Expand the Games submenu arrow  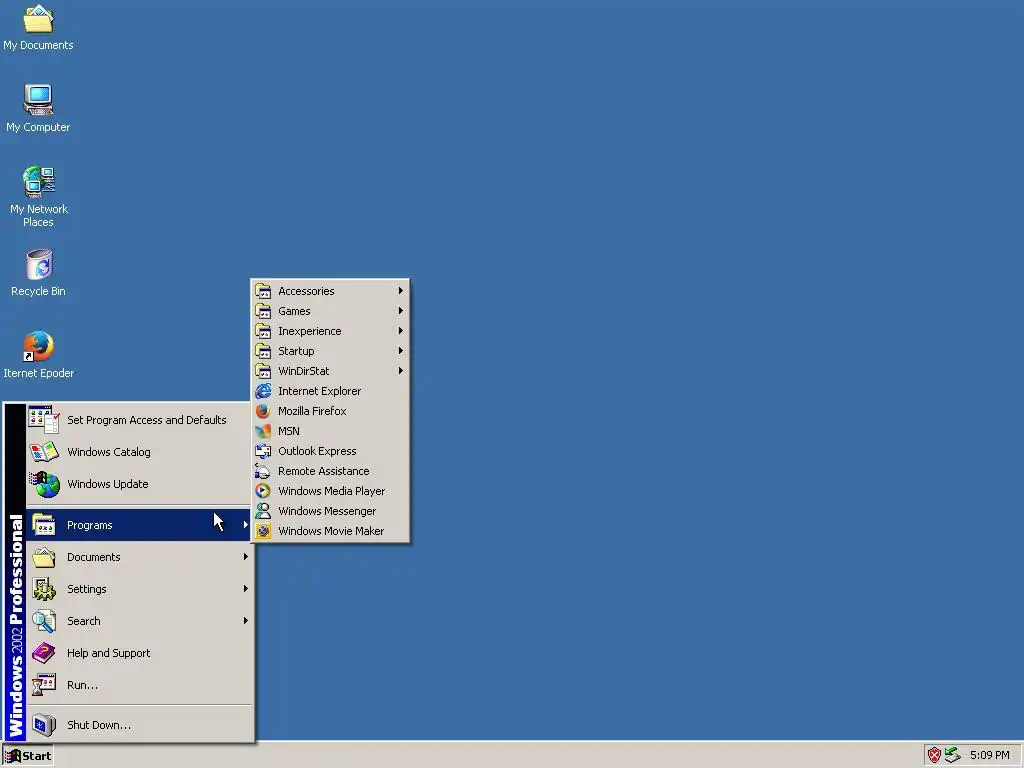click(400, 311)
